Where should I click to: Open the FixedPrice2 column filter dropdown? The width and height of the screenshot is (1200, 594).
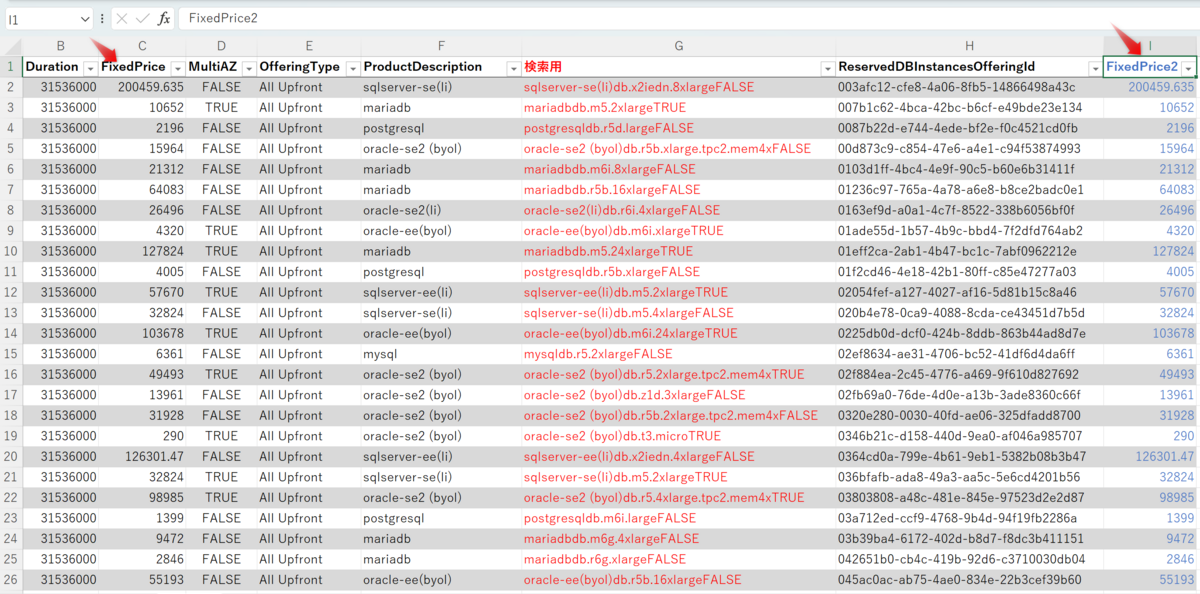[1188, 67]
